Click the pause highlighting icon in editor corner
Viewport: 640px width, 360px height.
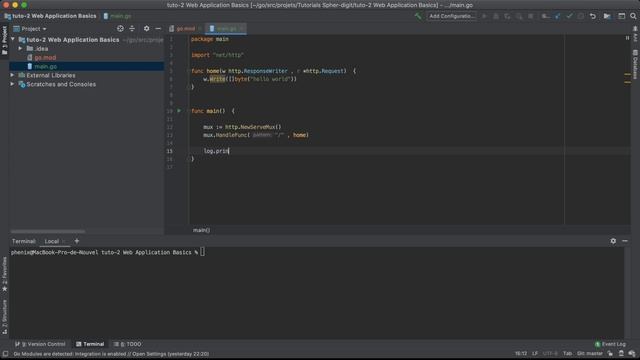[x=627, y=38]
